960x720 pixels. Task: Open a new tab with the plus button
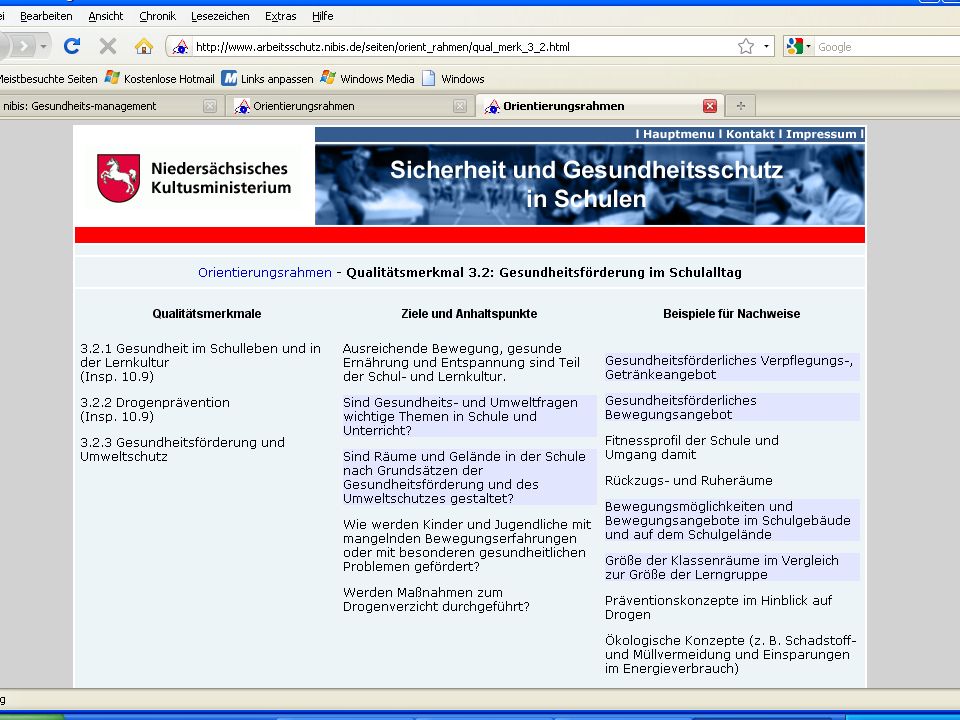tap(741, 106)
